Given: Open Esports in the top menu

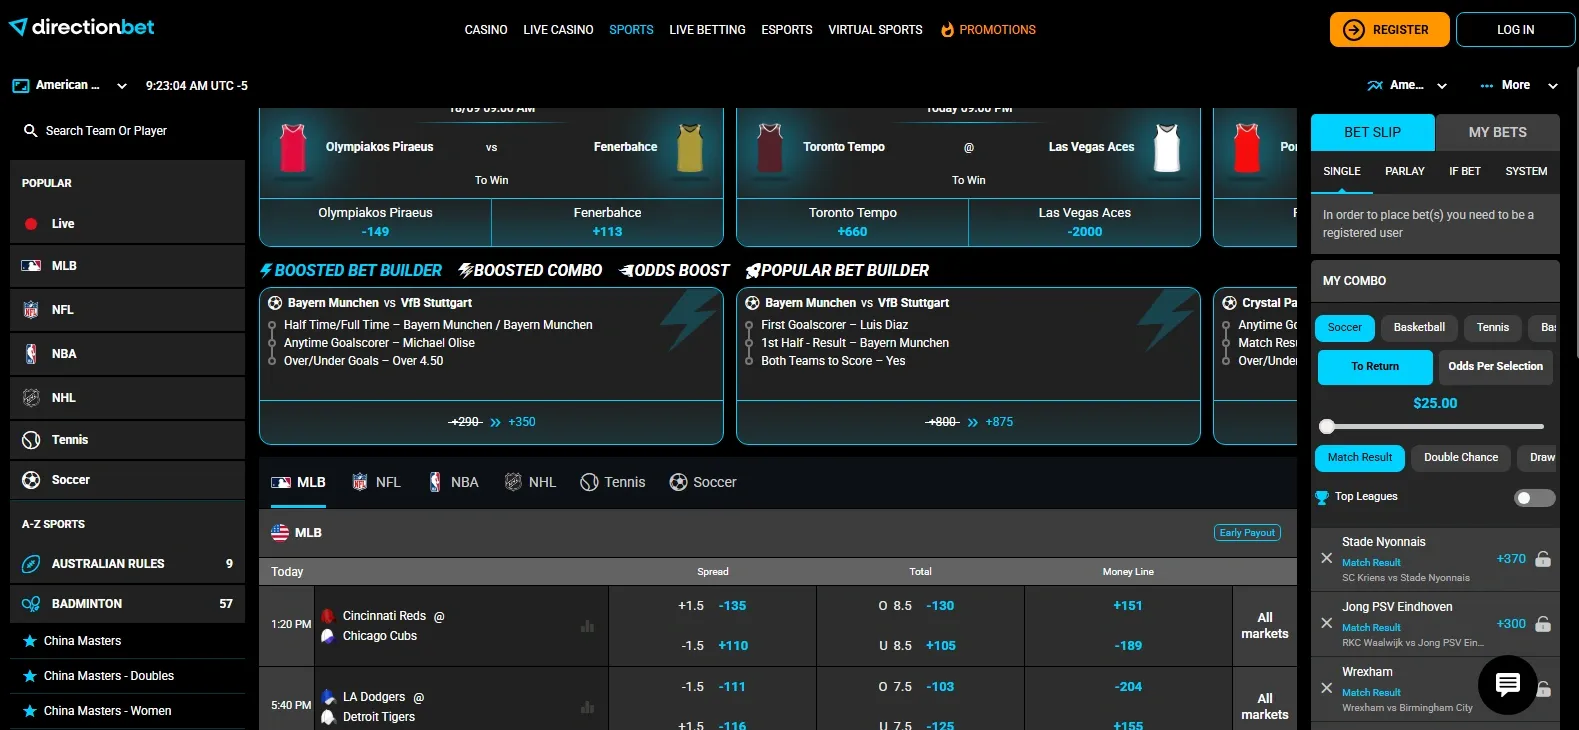Looking at the screenshot, I should tap(787, 30).
